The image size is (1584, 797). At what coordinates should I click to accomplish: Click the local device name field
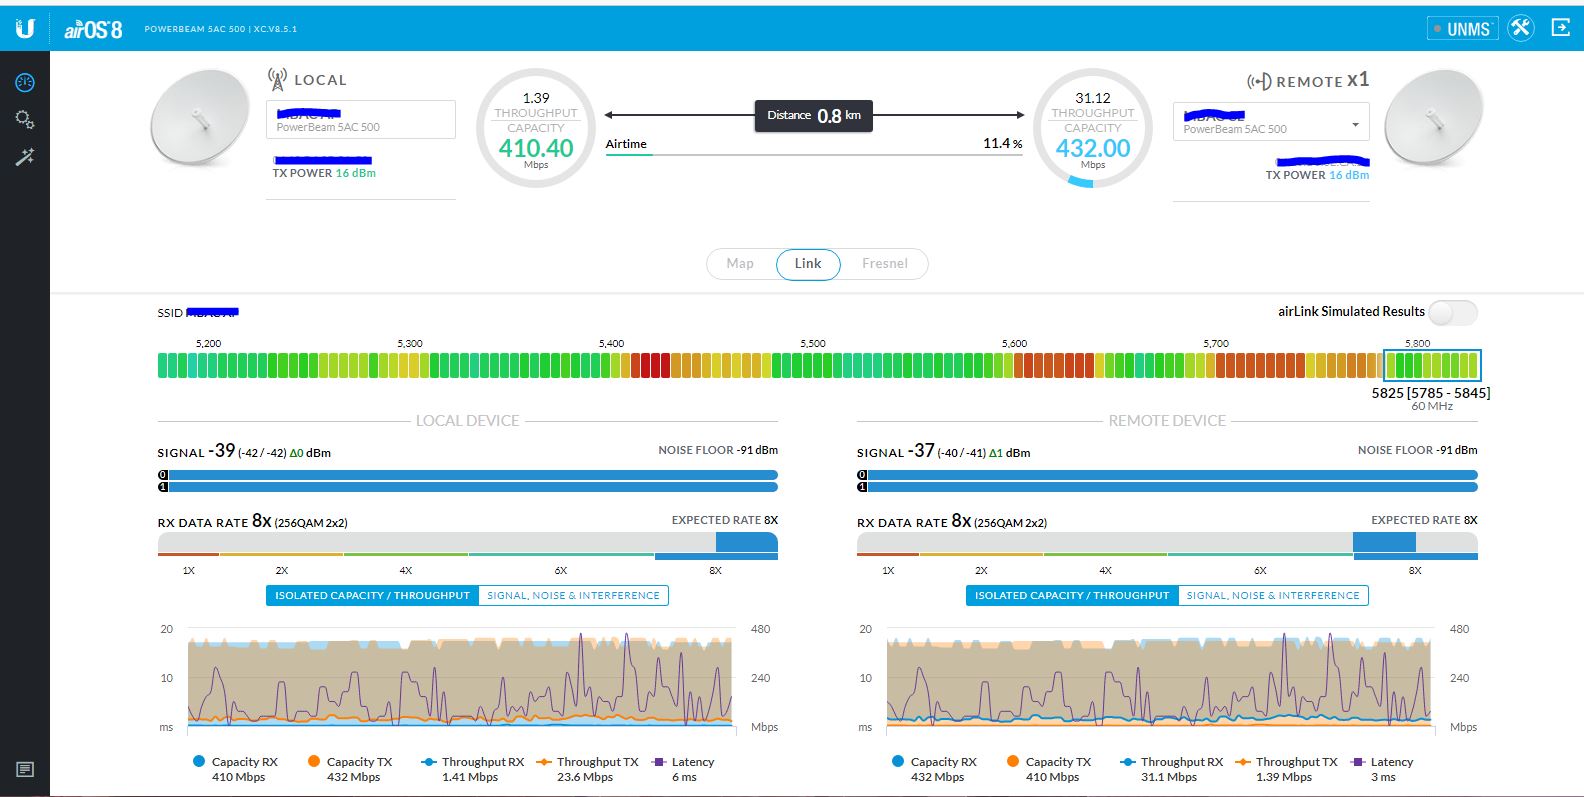tap(360, 119)
